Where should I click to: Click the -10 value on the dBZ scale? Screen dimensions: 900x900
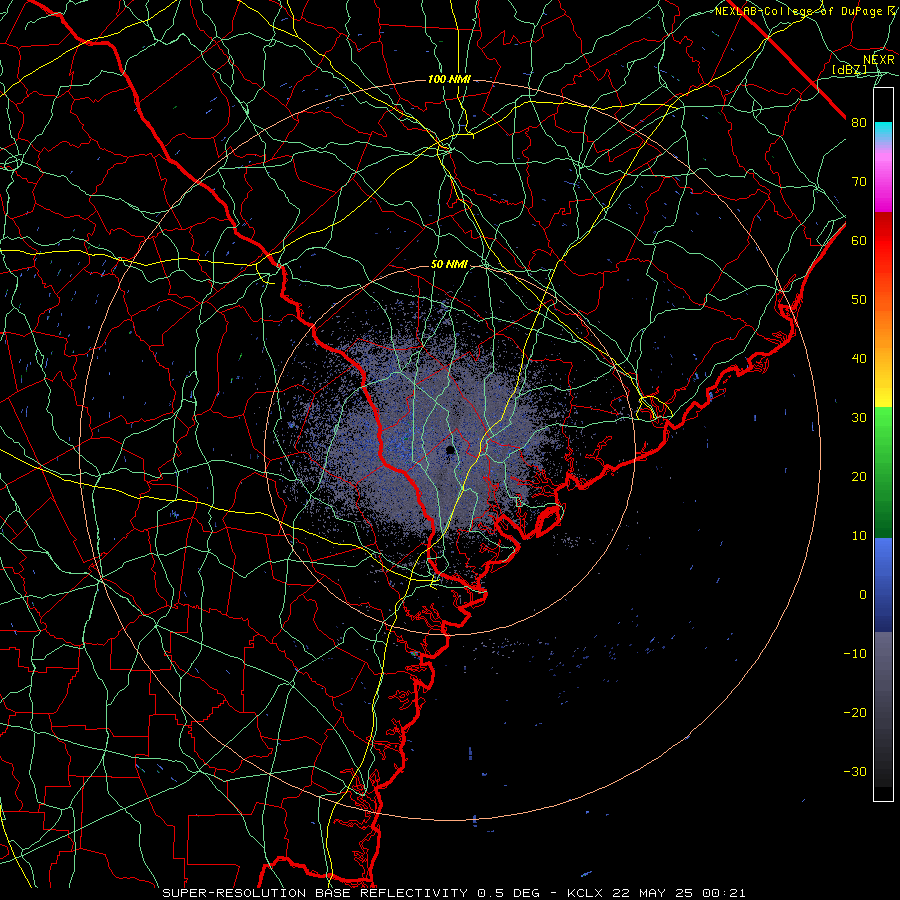(855, 654)
